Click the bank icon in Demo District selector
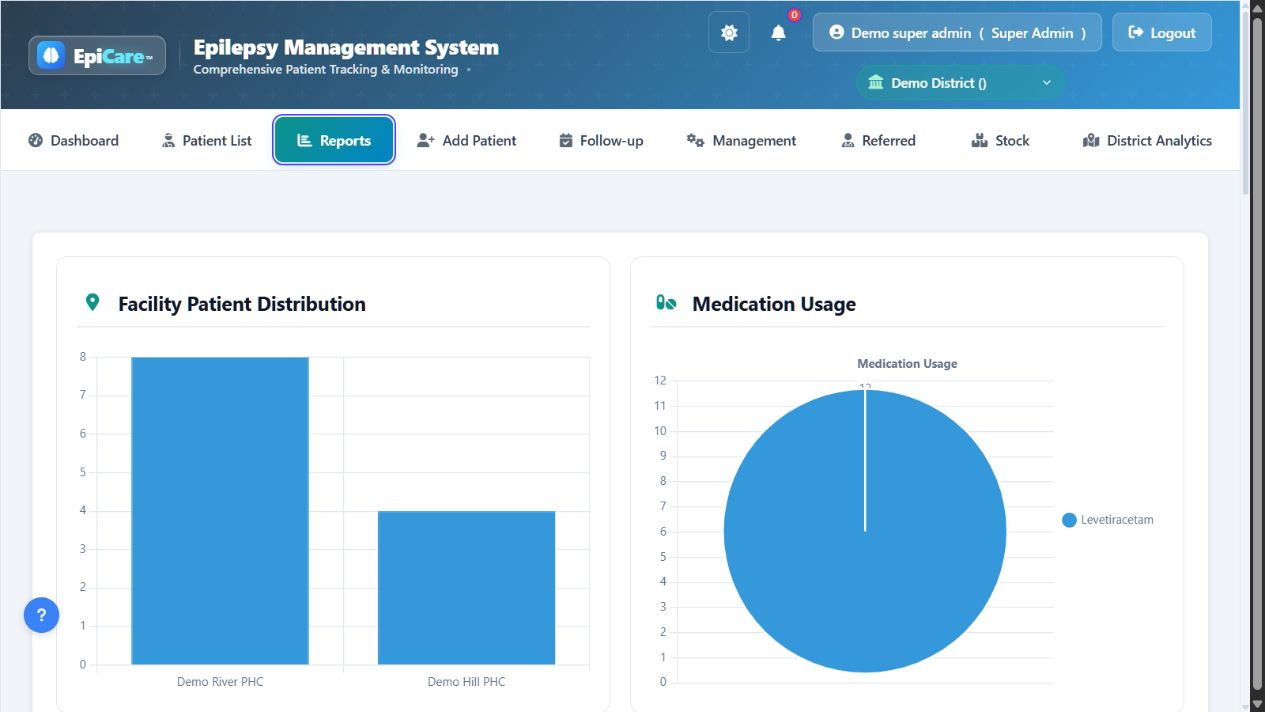 [876, 82]
